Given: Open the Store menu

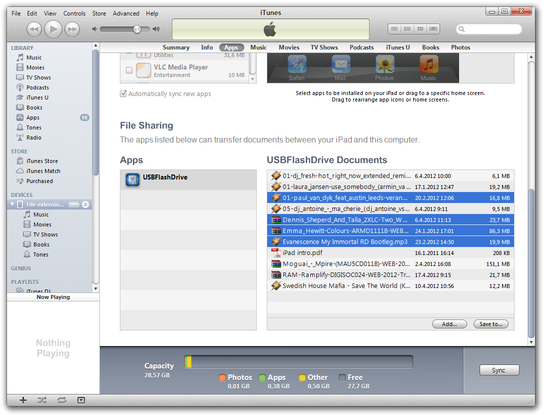Looking at the screenshot, I should click(x=99, y=14).
